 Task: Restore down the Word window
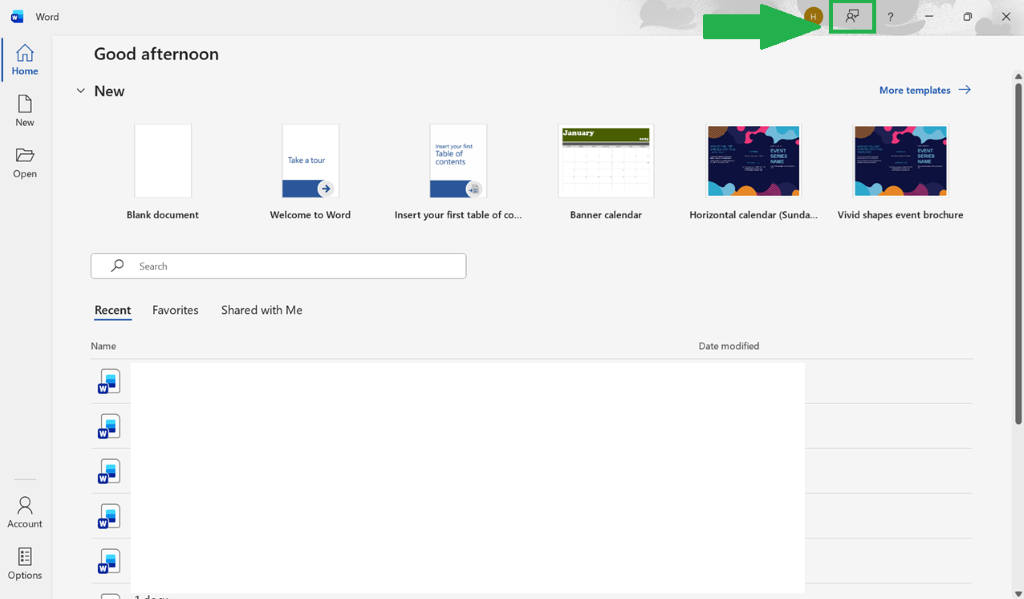[x=967, y=16]
